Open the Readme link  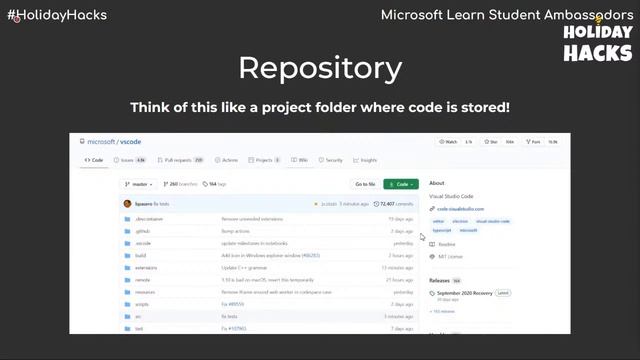(x=447, y=244)
